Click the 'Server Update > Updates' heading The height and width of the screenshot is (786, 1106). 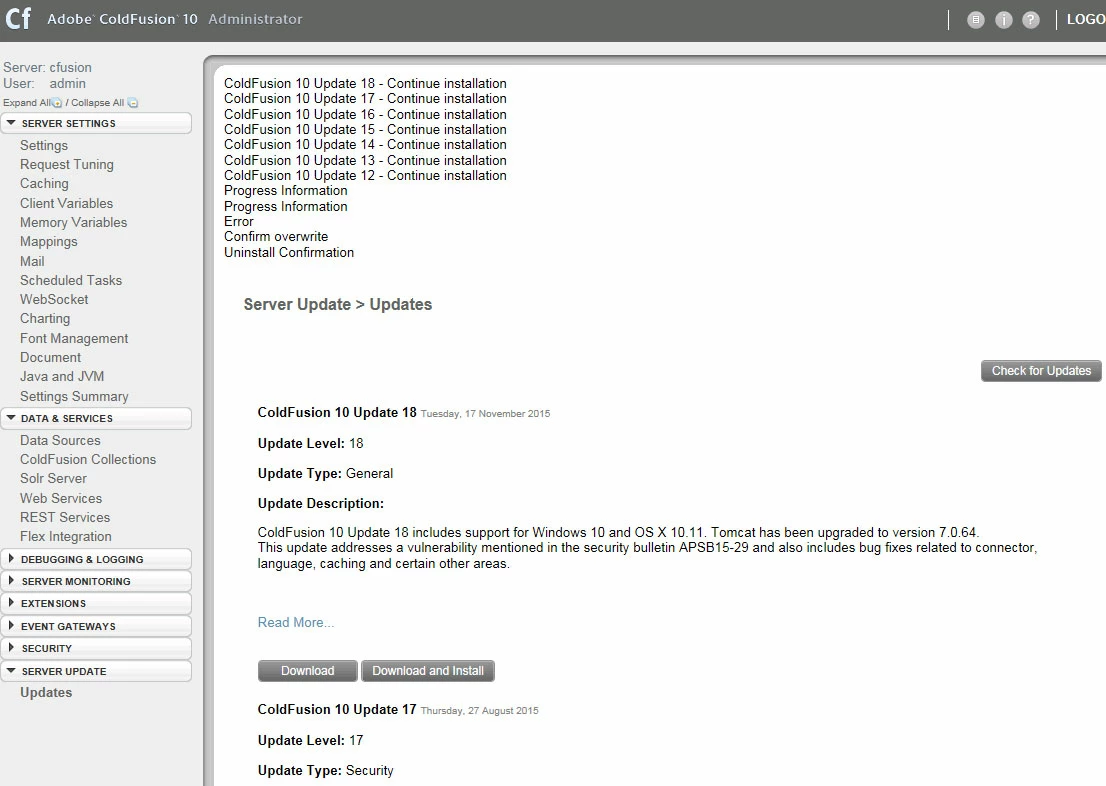tap(338, 304)
